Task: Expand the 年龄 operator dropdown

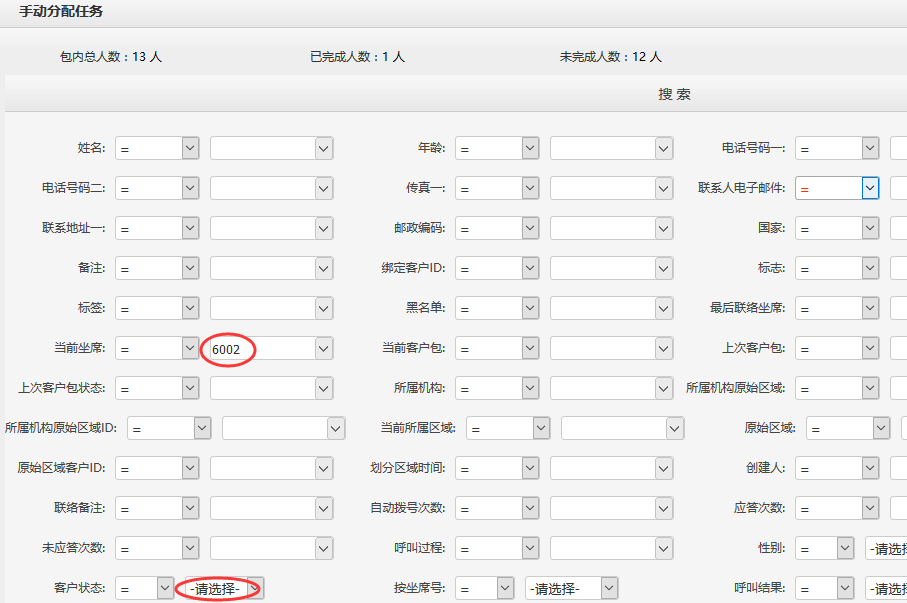Action: (x=497, y=148)
